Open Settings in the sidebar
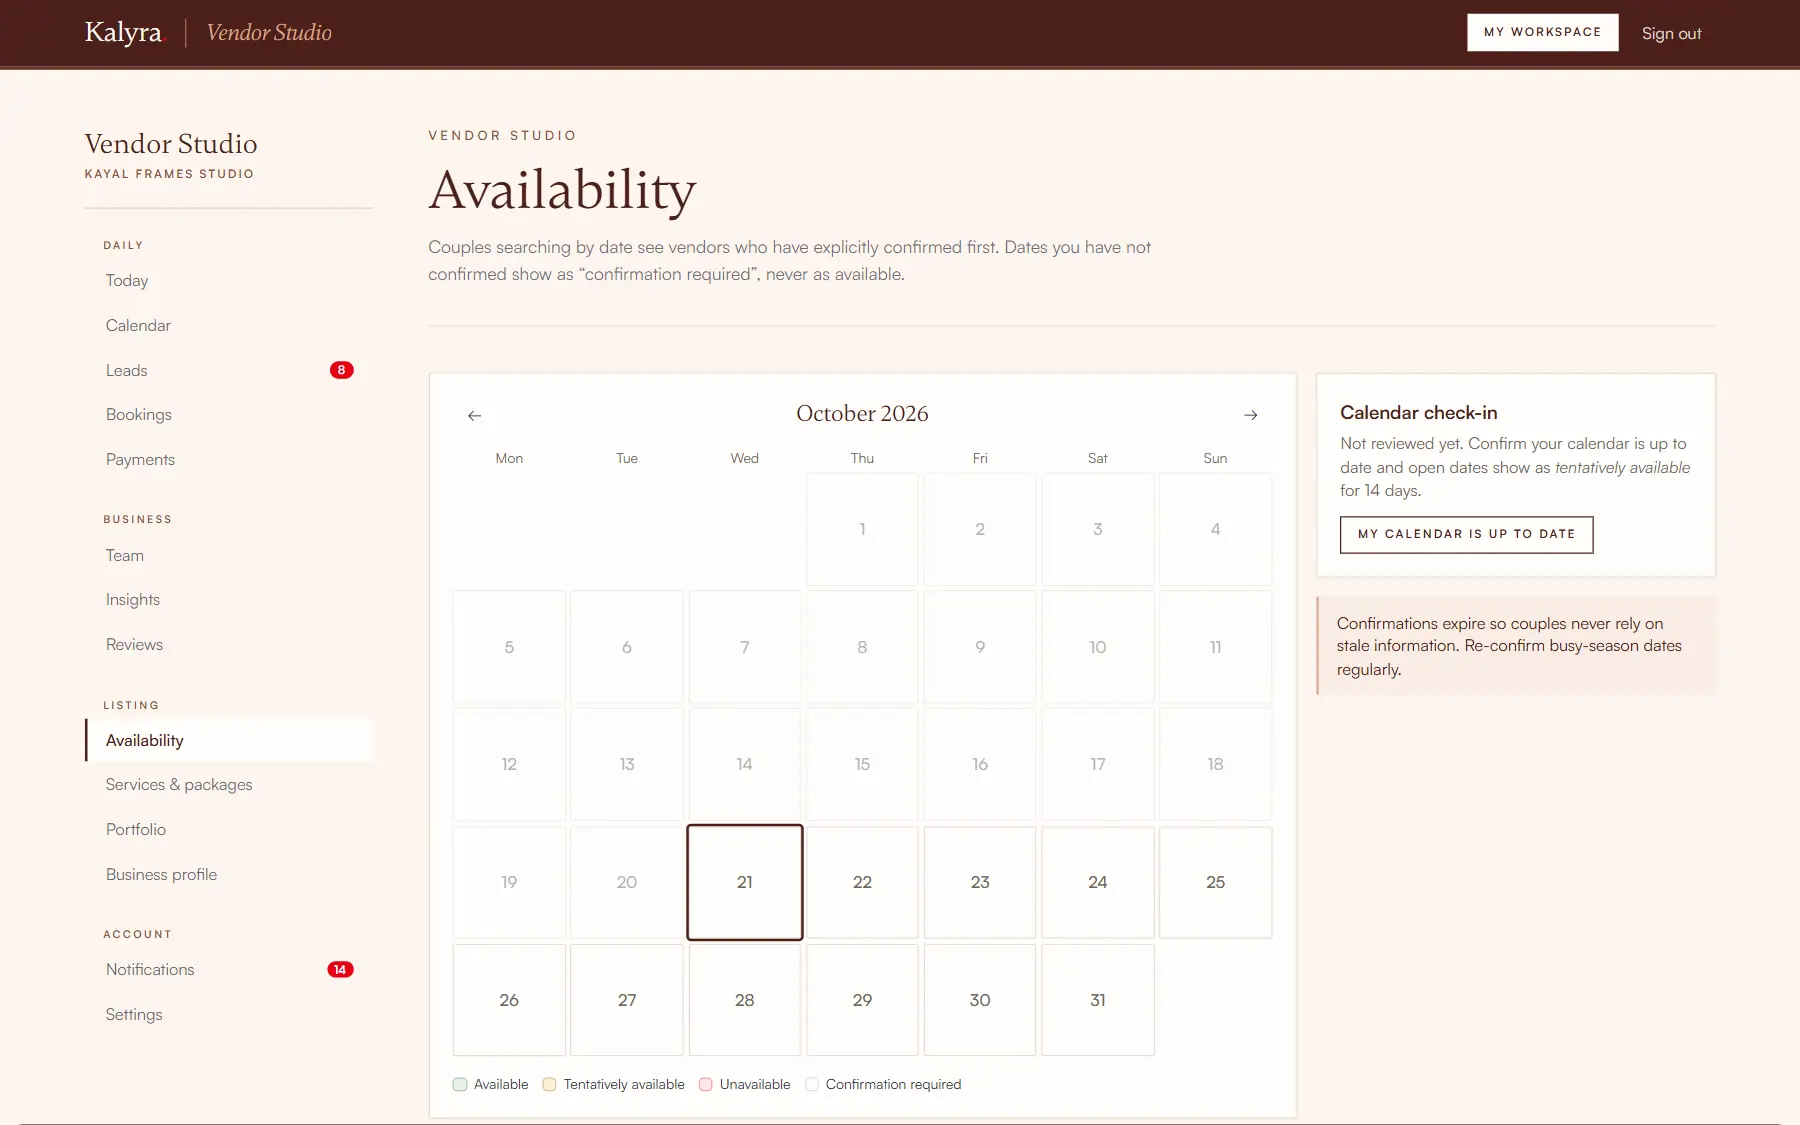This screenshot has height=1125, width=1800. point(229,1014)
